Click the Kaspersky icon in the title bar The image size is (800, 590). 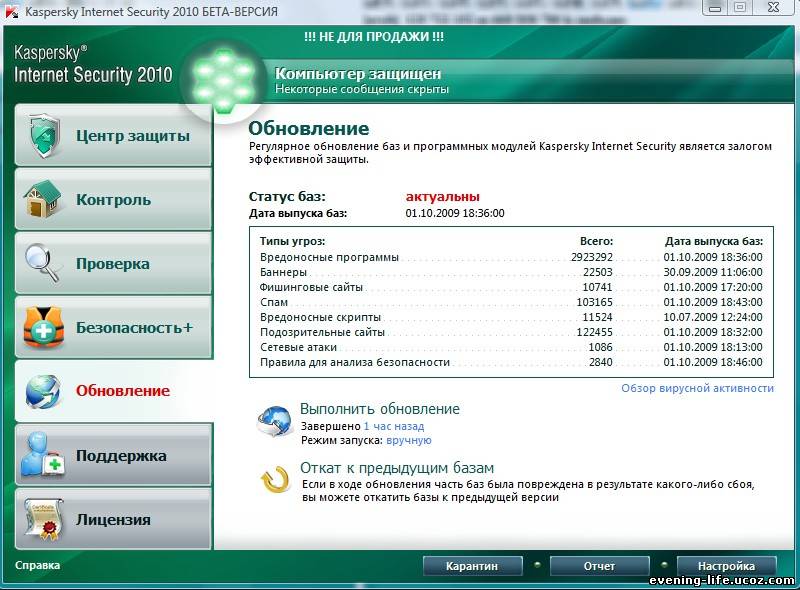[x=11, y=11]
